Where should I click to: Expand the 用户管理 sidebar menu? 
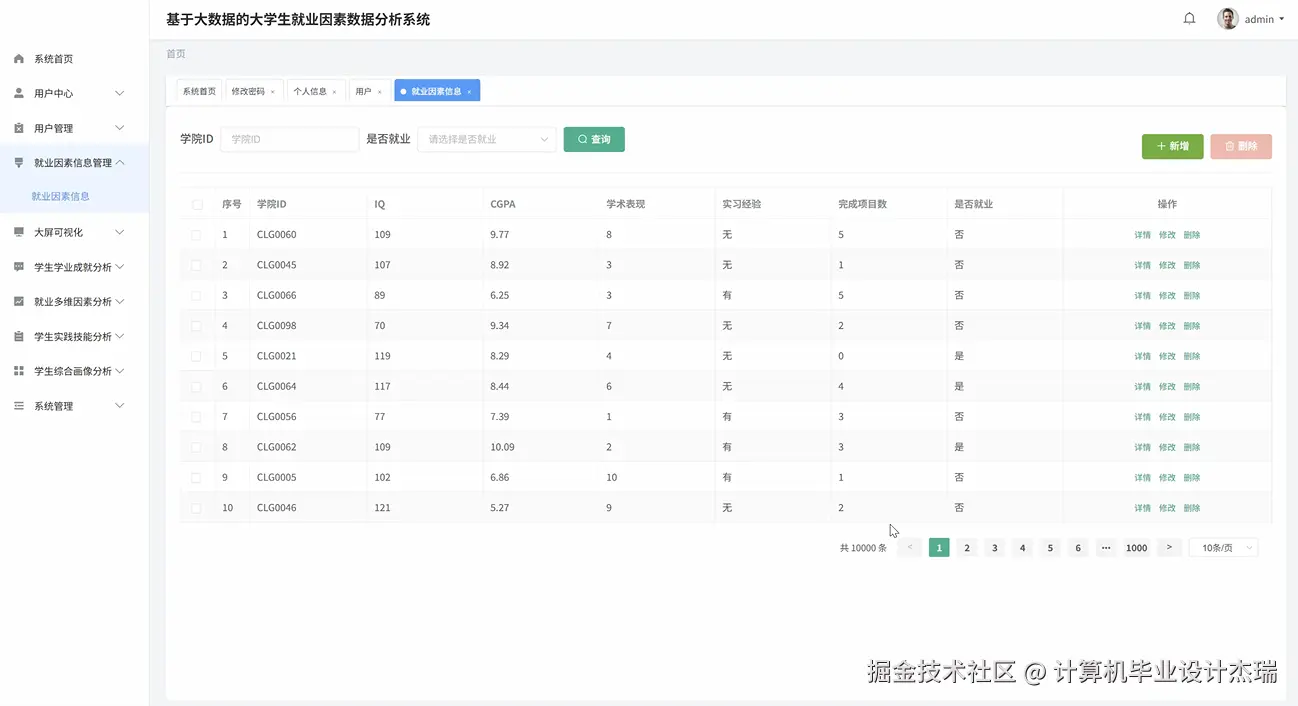[x=120, y=128]
